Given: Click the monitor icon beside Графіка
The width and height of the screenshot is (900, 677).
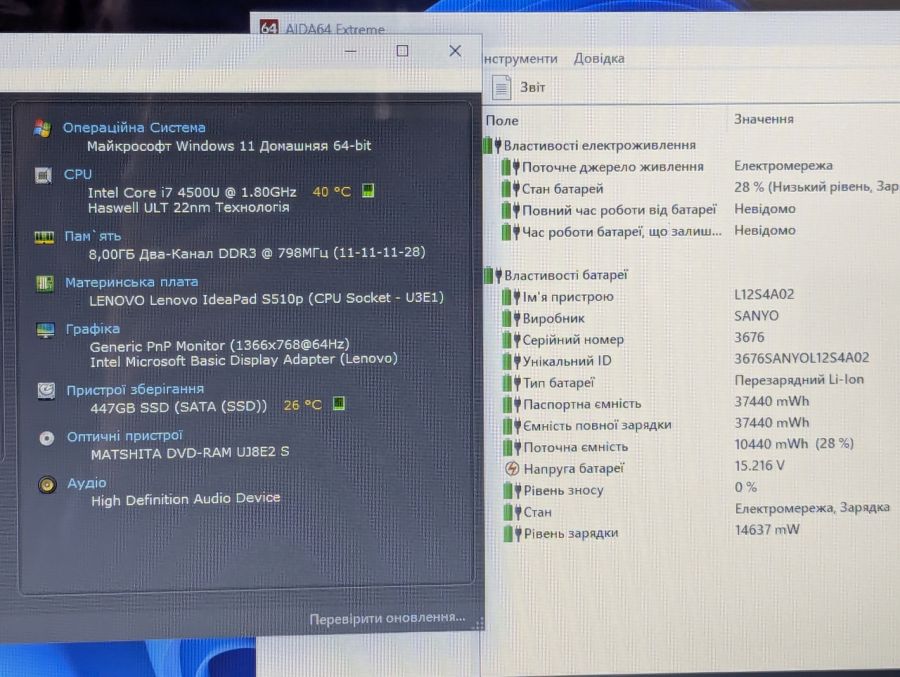Looking at the screenshot, I should pyautogui.click(x=45, y=330).
